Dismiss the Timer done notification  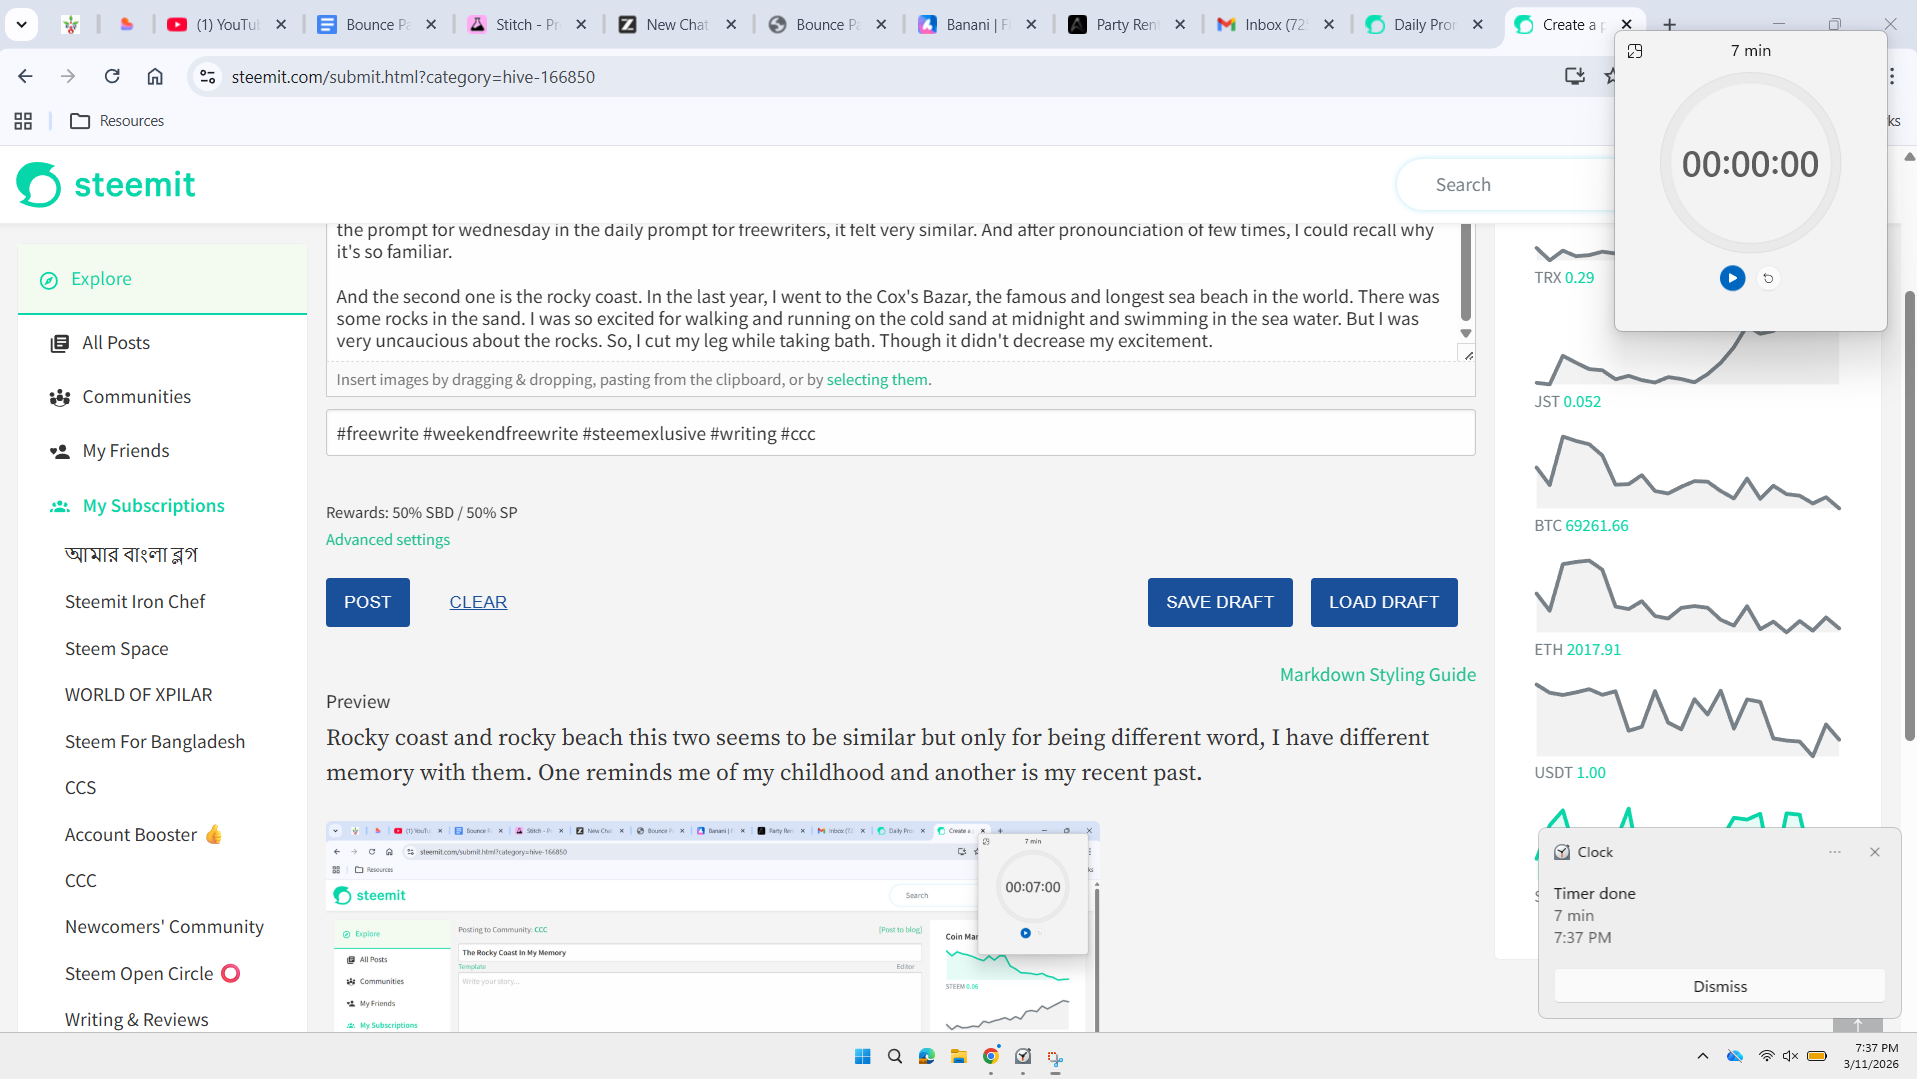click(1720, 986)
